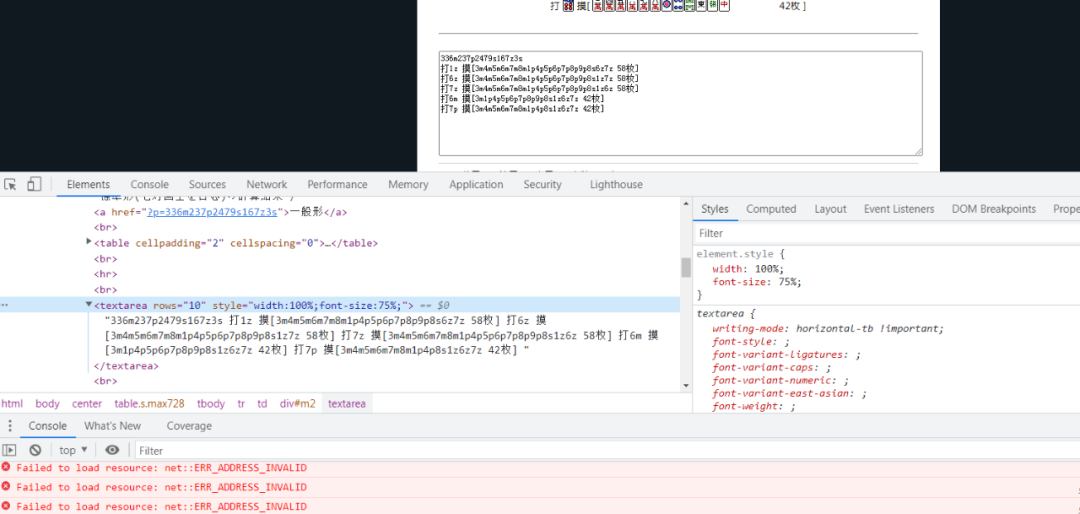Select html in the breadcrumb bar
Viewport: 1080px width, 514px height.
[12, 404]
